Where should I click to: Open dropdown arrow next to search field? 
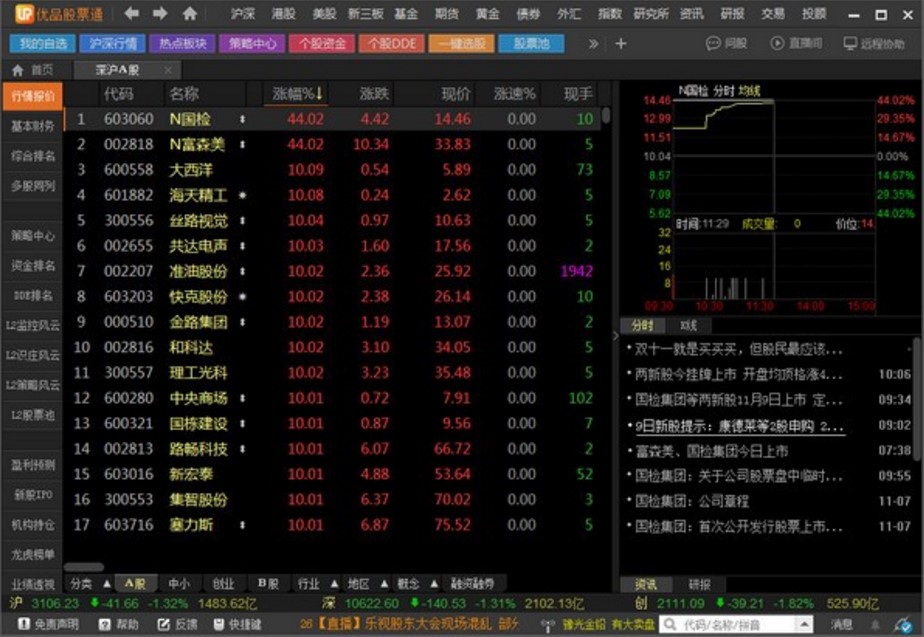click(x=804, y=624)
